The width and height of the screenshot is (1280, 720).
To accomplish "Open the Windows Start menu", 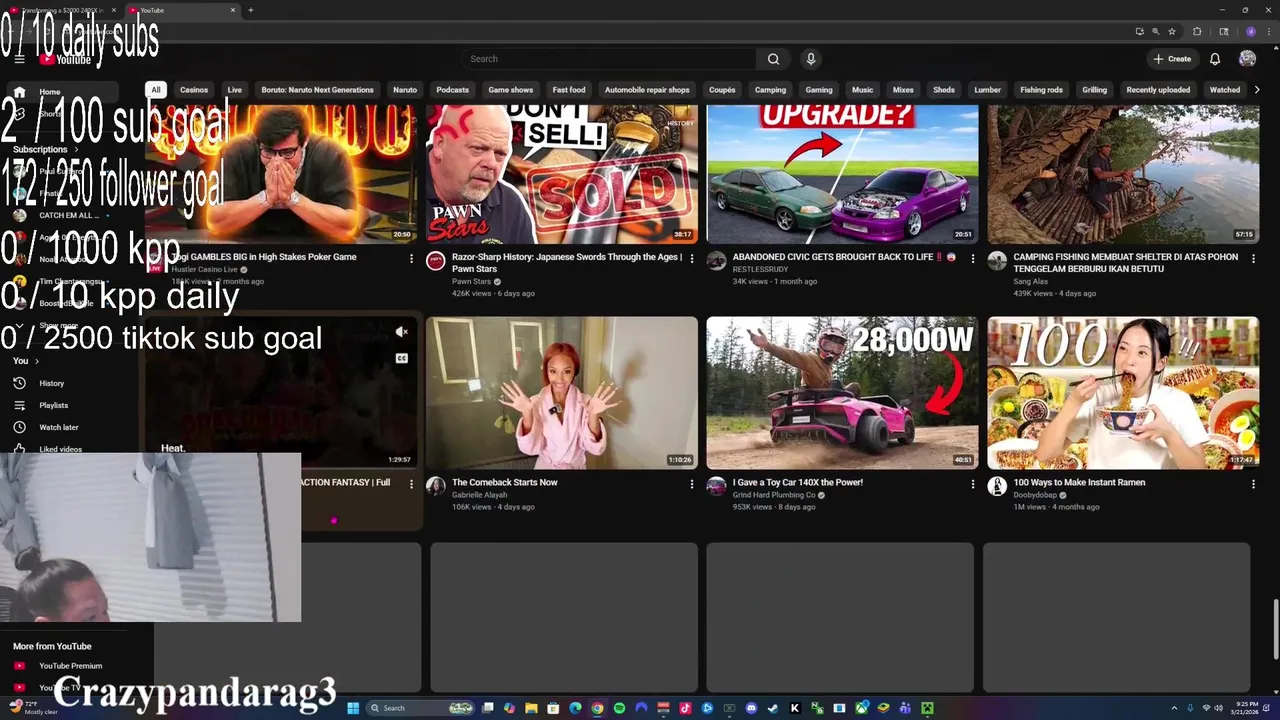I will coord(353,708).
